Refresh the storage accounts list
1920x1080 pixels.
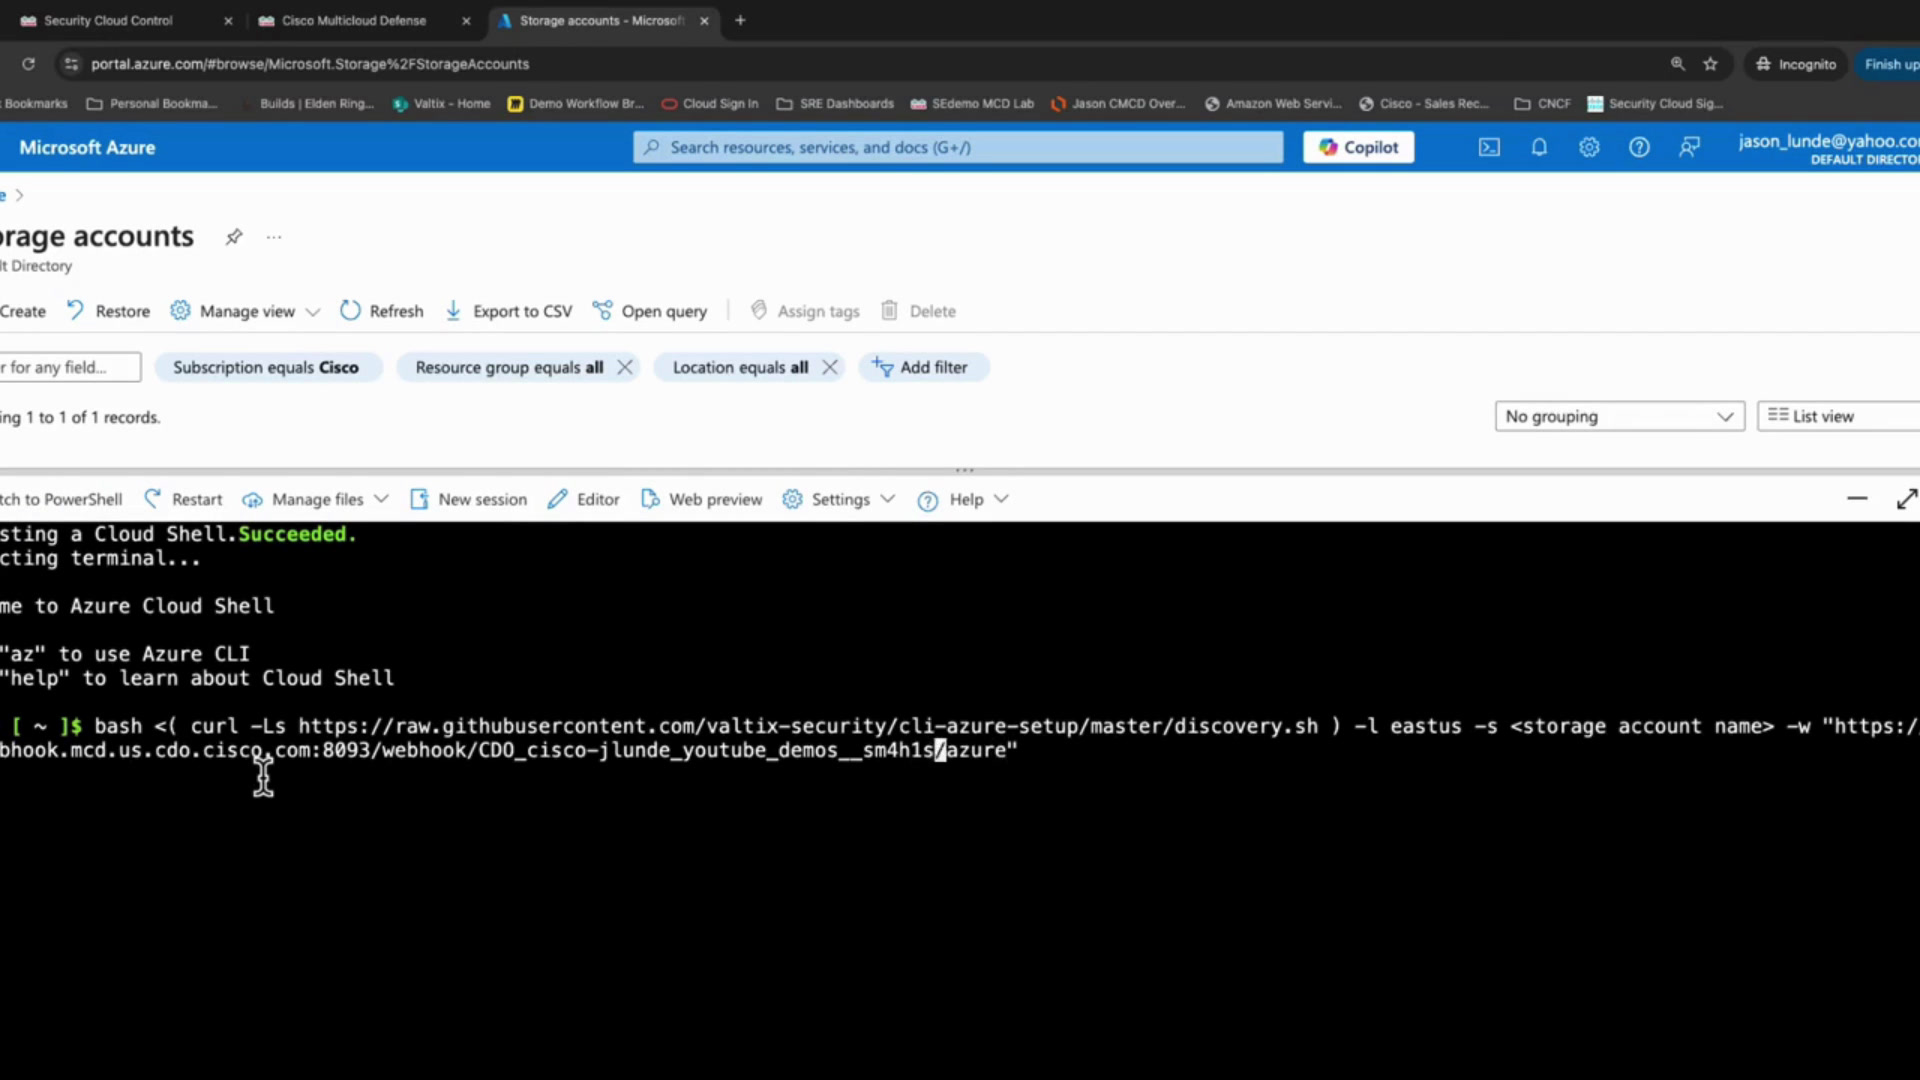pyautogui.click(x=382, y=311)
